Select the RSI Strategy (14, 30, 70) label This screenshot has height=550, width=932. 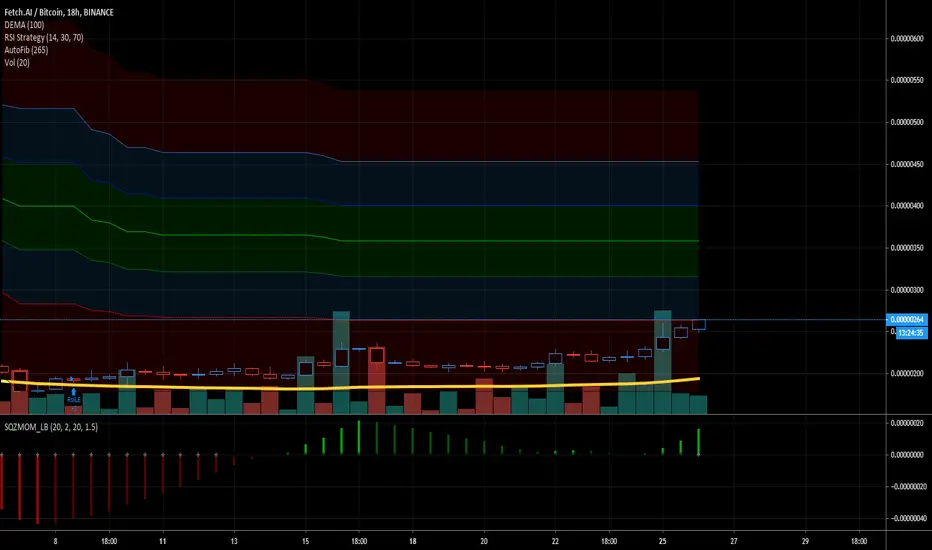tap(44, 37)
